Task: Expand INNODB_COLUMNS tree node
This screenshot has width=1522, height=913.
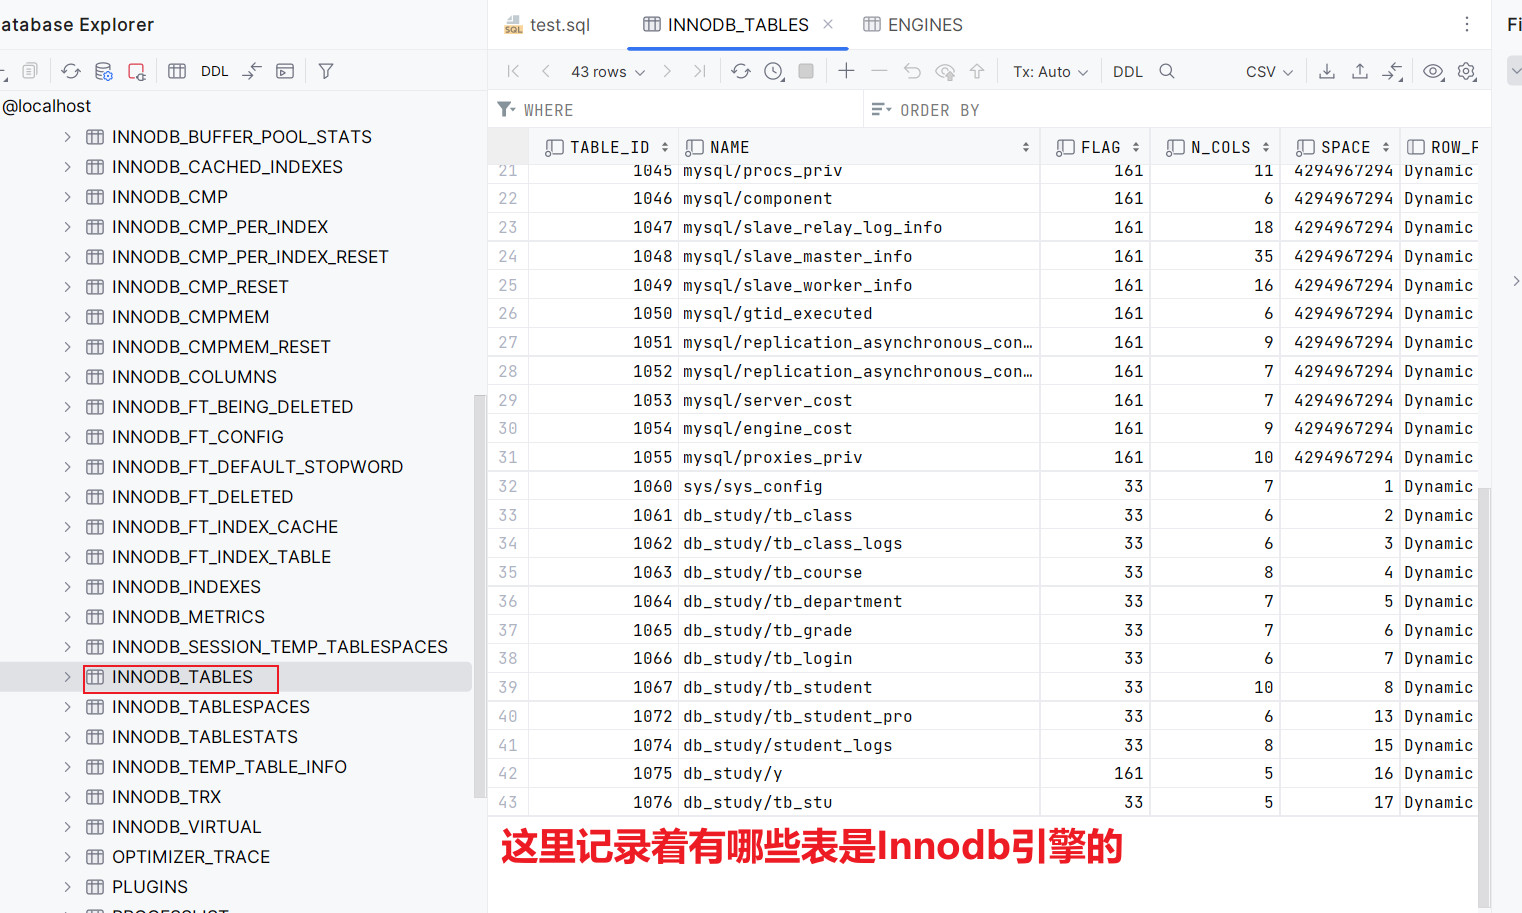Action: [x=67, y=377]
